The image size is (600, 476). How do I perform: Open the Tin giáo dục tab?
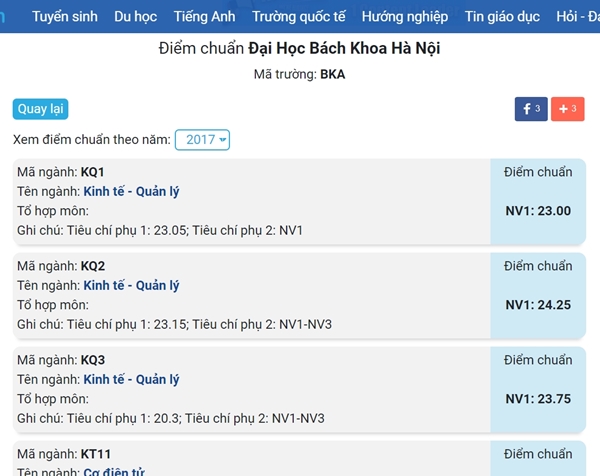point(502,17)
